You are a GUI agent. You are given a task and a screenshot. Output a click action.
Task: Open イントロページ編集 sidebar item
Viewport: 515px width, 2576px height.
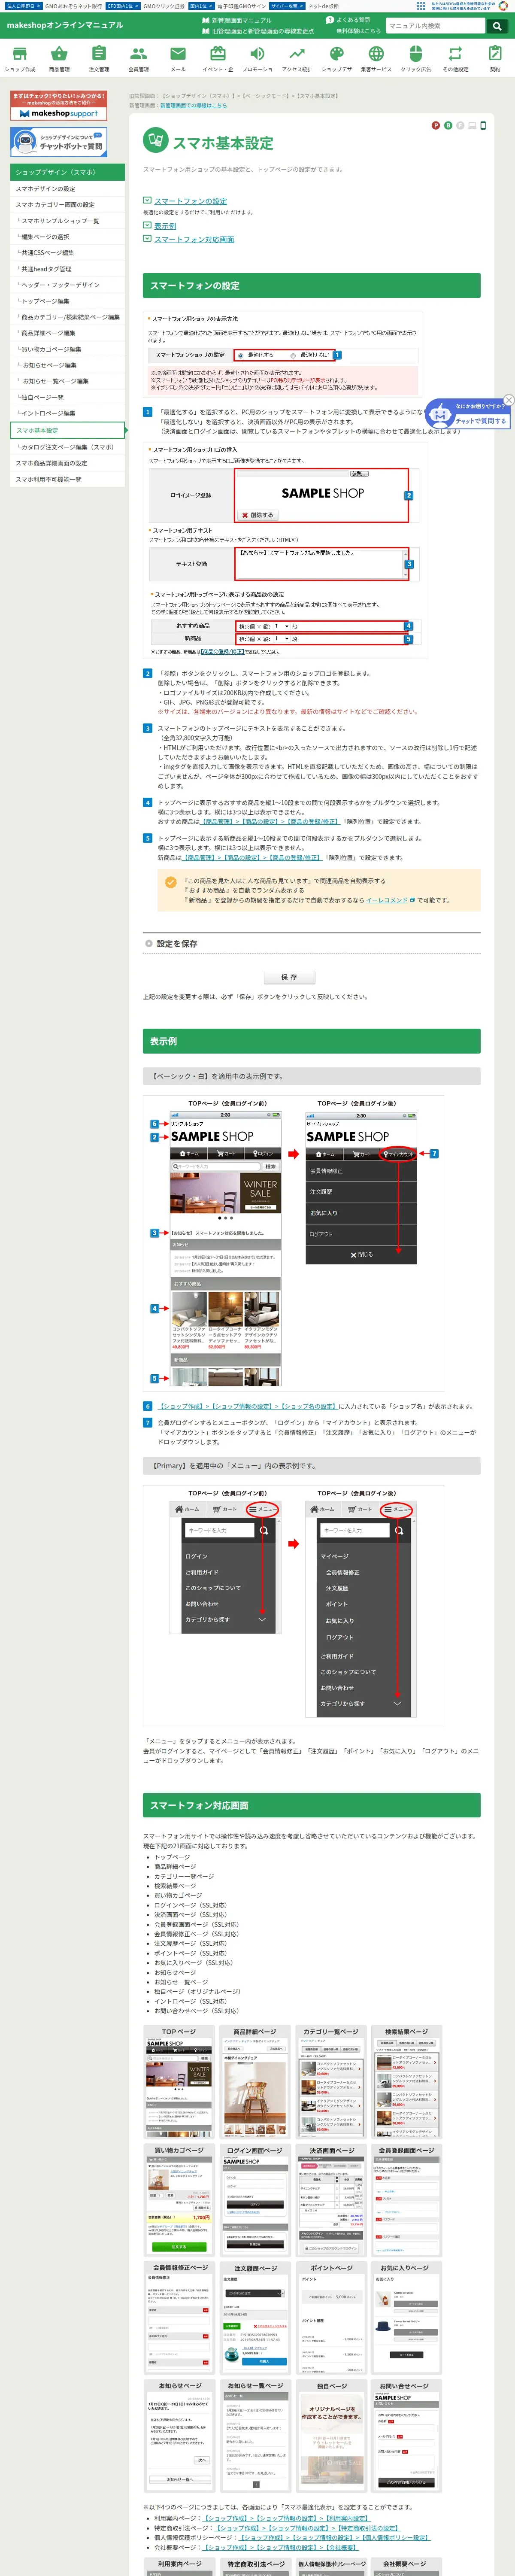tap(68, 413)
